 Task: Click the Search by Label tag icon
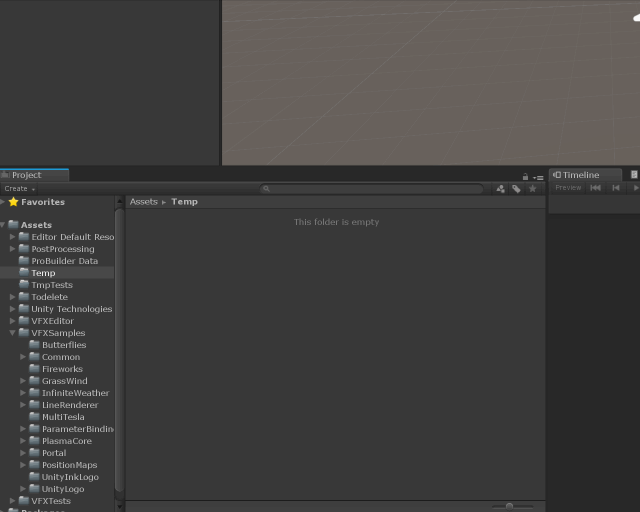click(516, 188)
